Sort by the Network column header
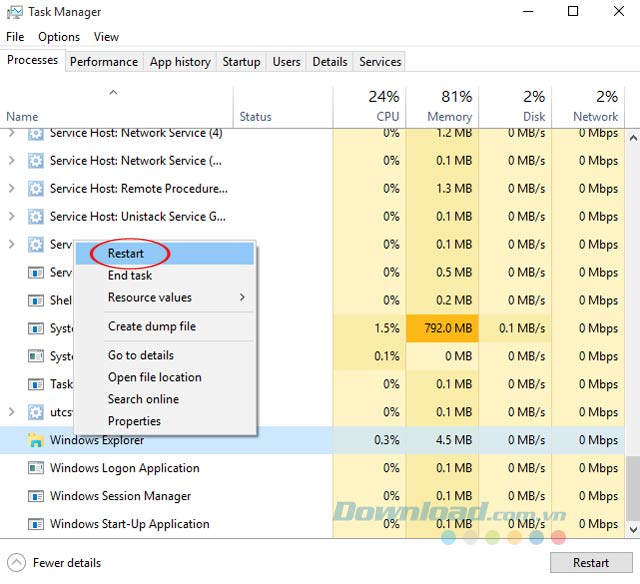The width and height of the screenshot is (640, 584). tap(588, 108)
